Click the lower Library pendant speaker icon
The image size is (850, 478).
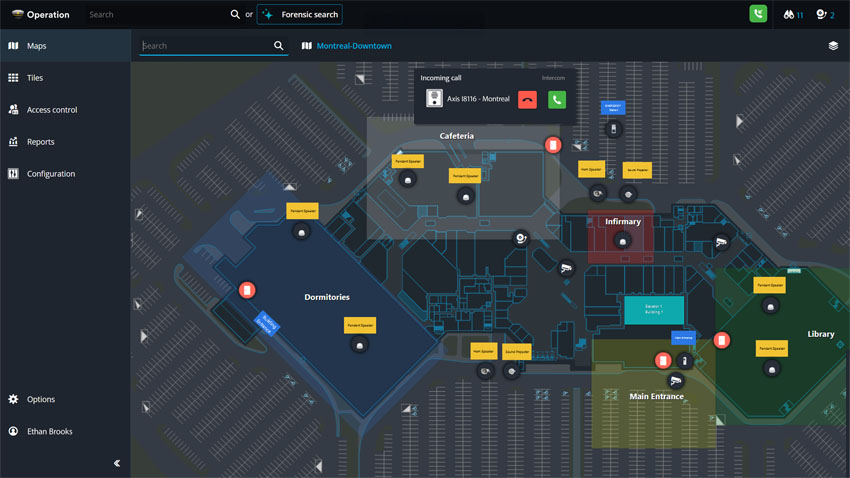coord(772,370)
